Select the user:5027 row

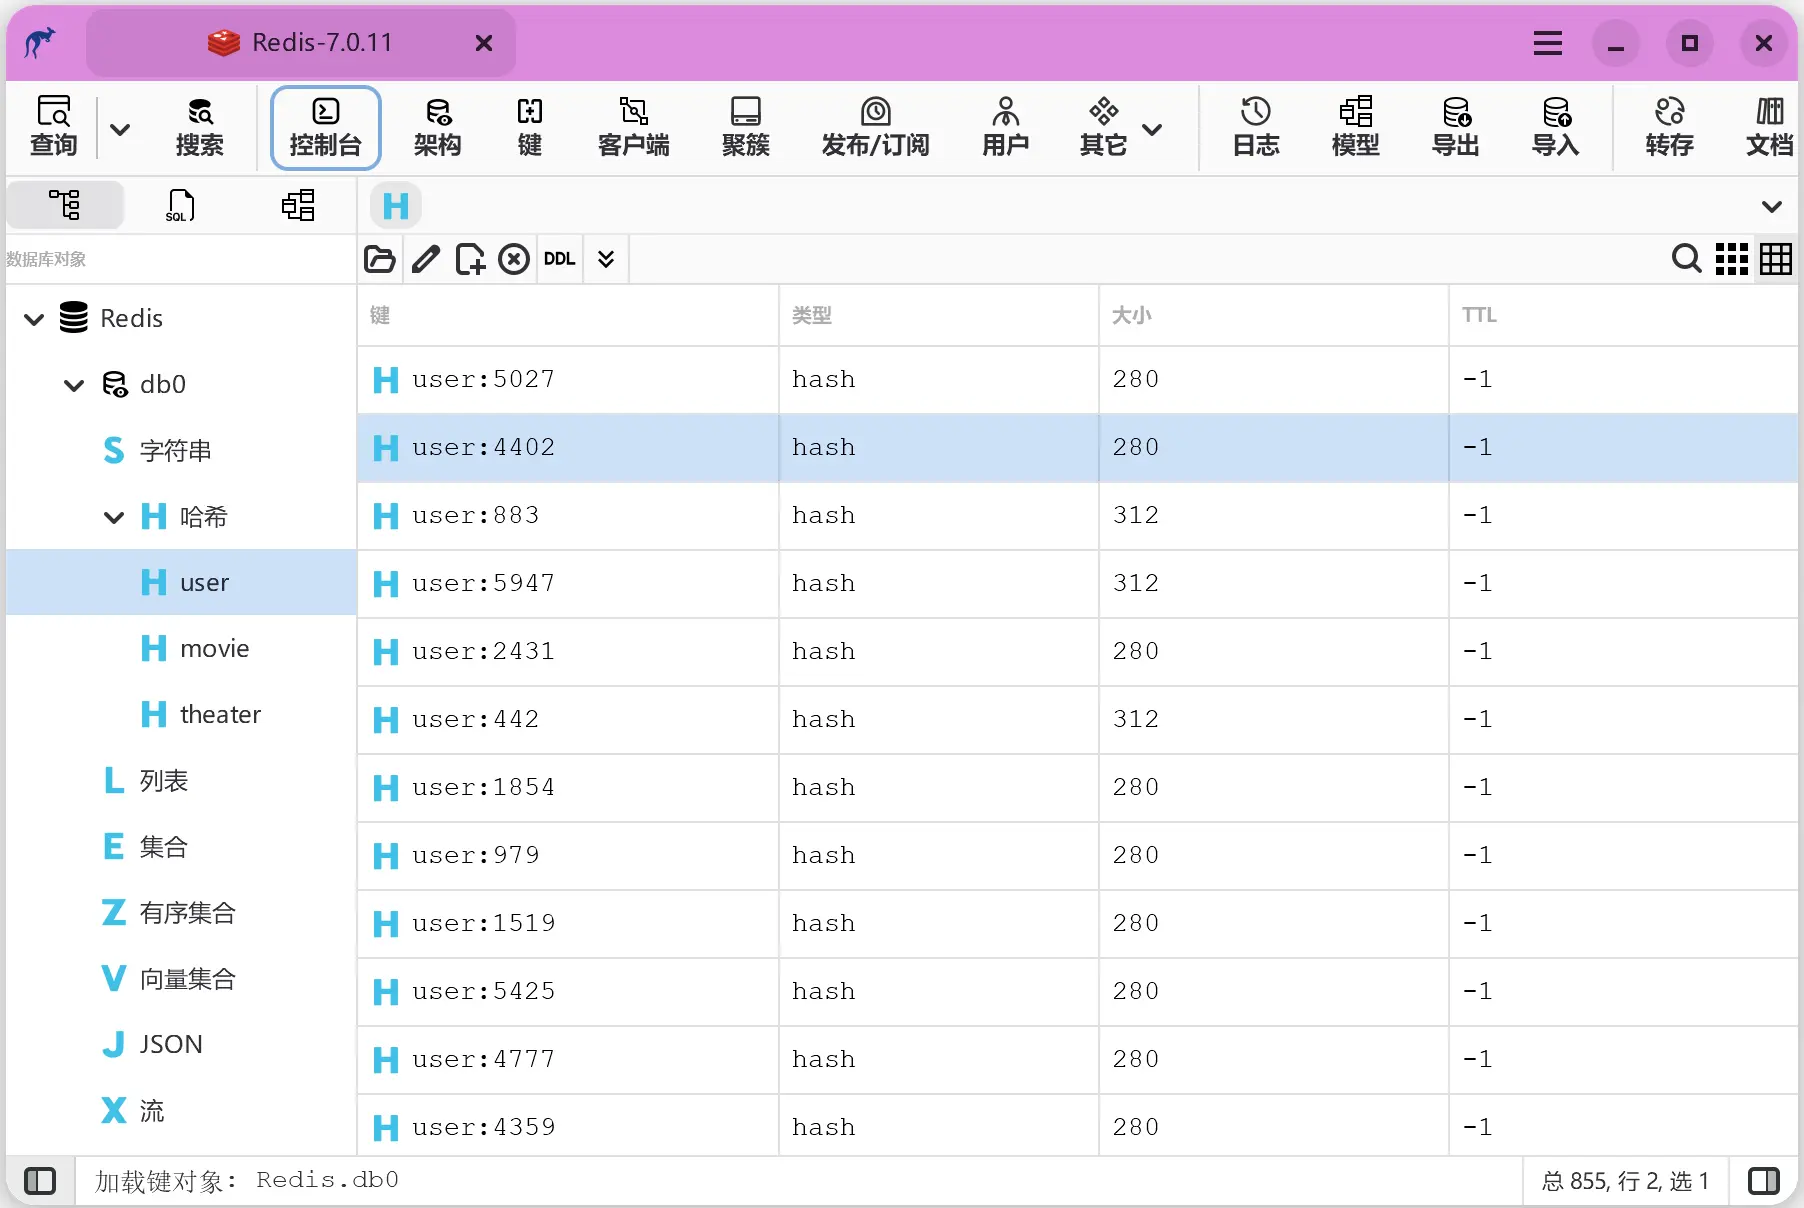[x=1078, y=380]
